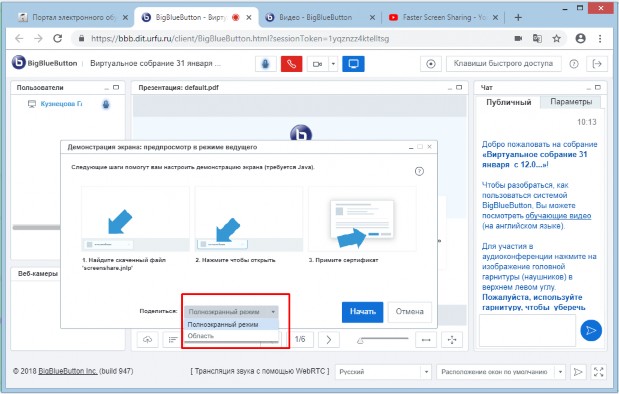Open the browser profile icon
Screen dimensions: 619x394
tap(580, 38)
